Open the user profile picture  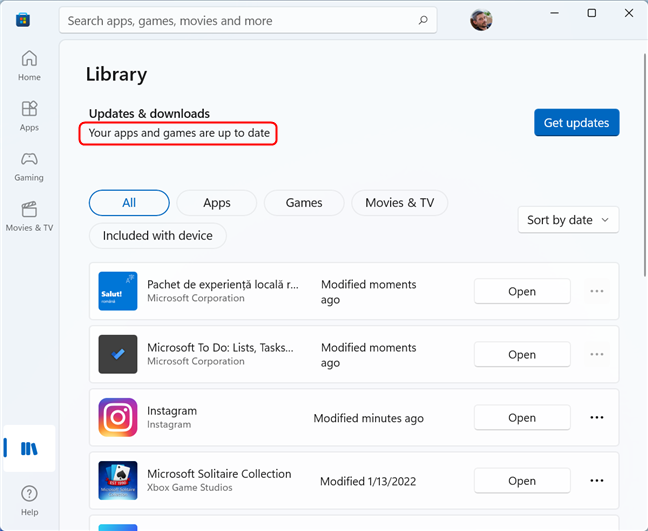tap(481, 20)
